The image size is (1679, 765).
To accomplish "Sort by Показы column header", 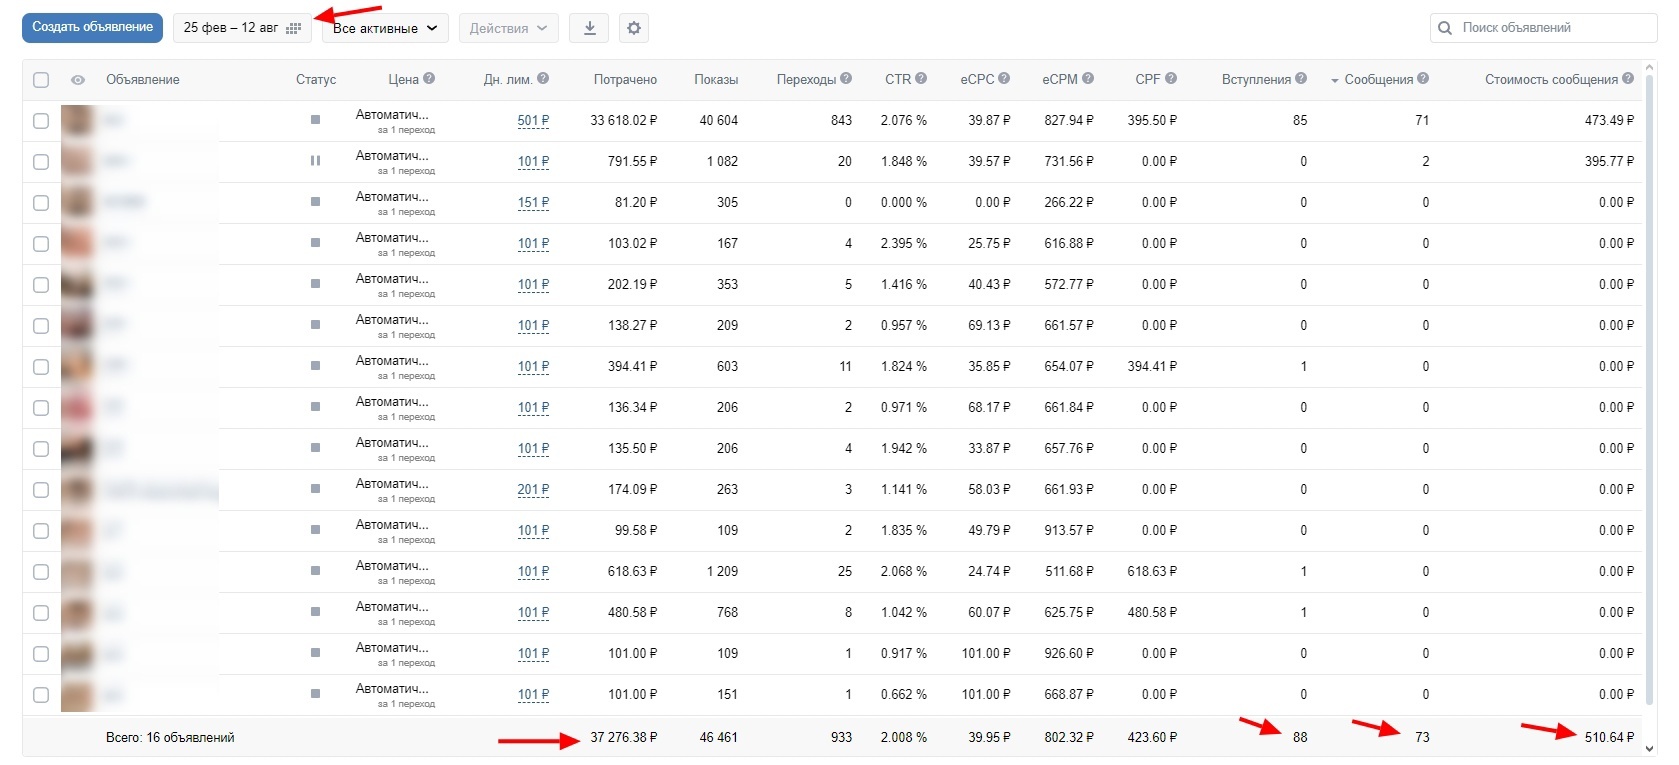I will click(716, 79).
